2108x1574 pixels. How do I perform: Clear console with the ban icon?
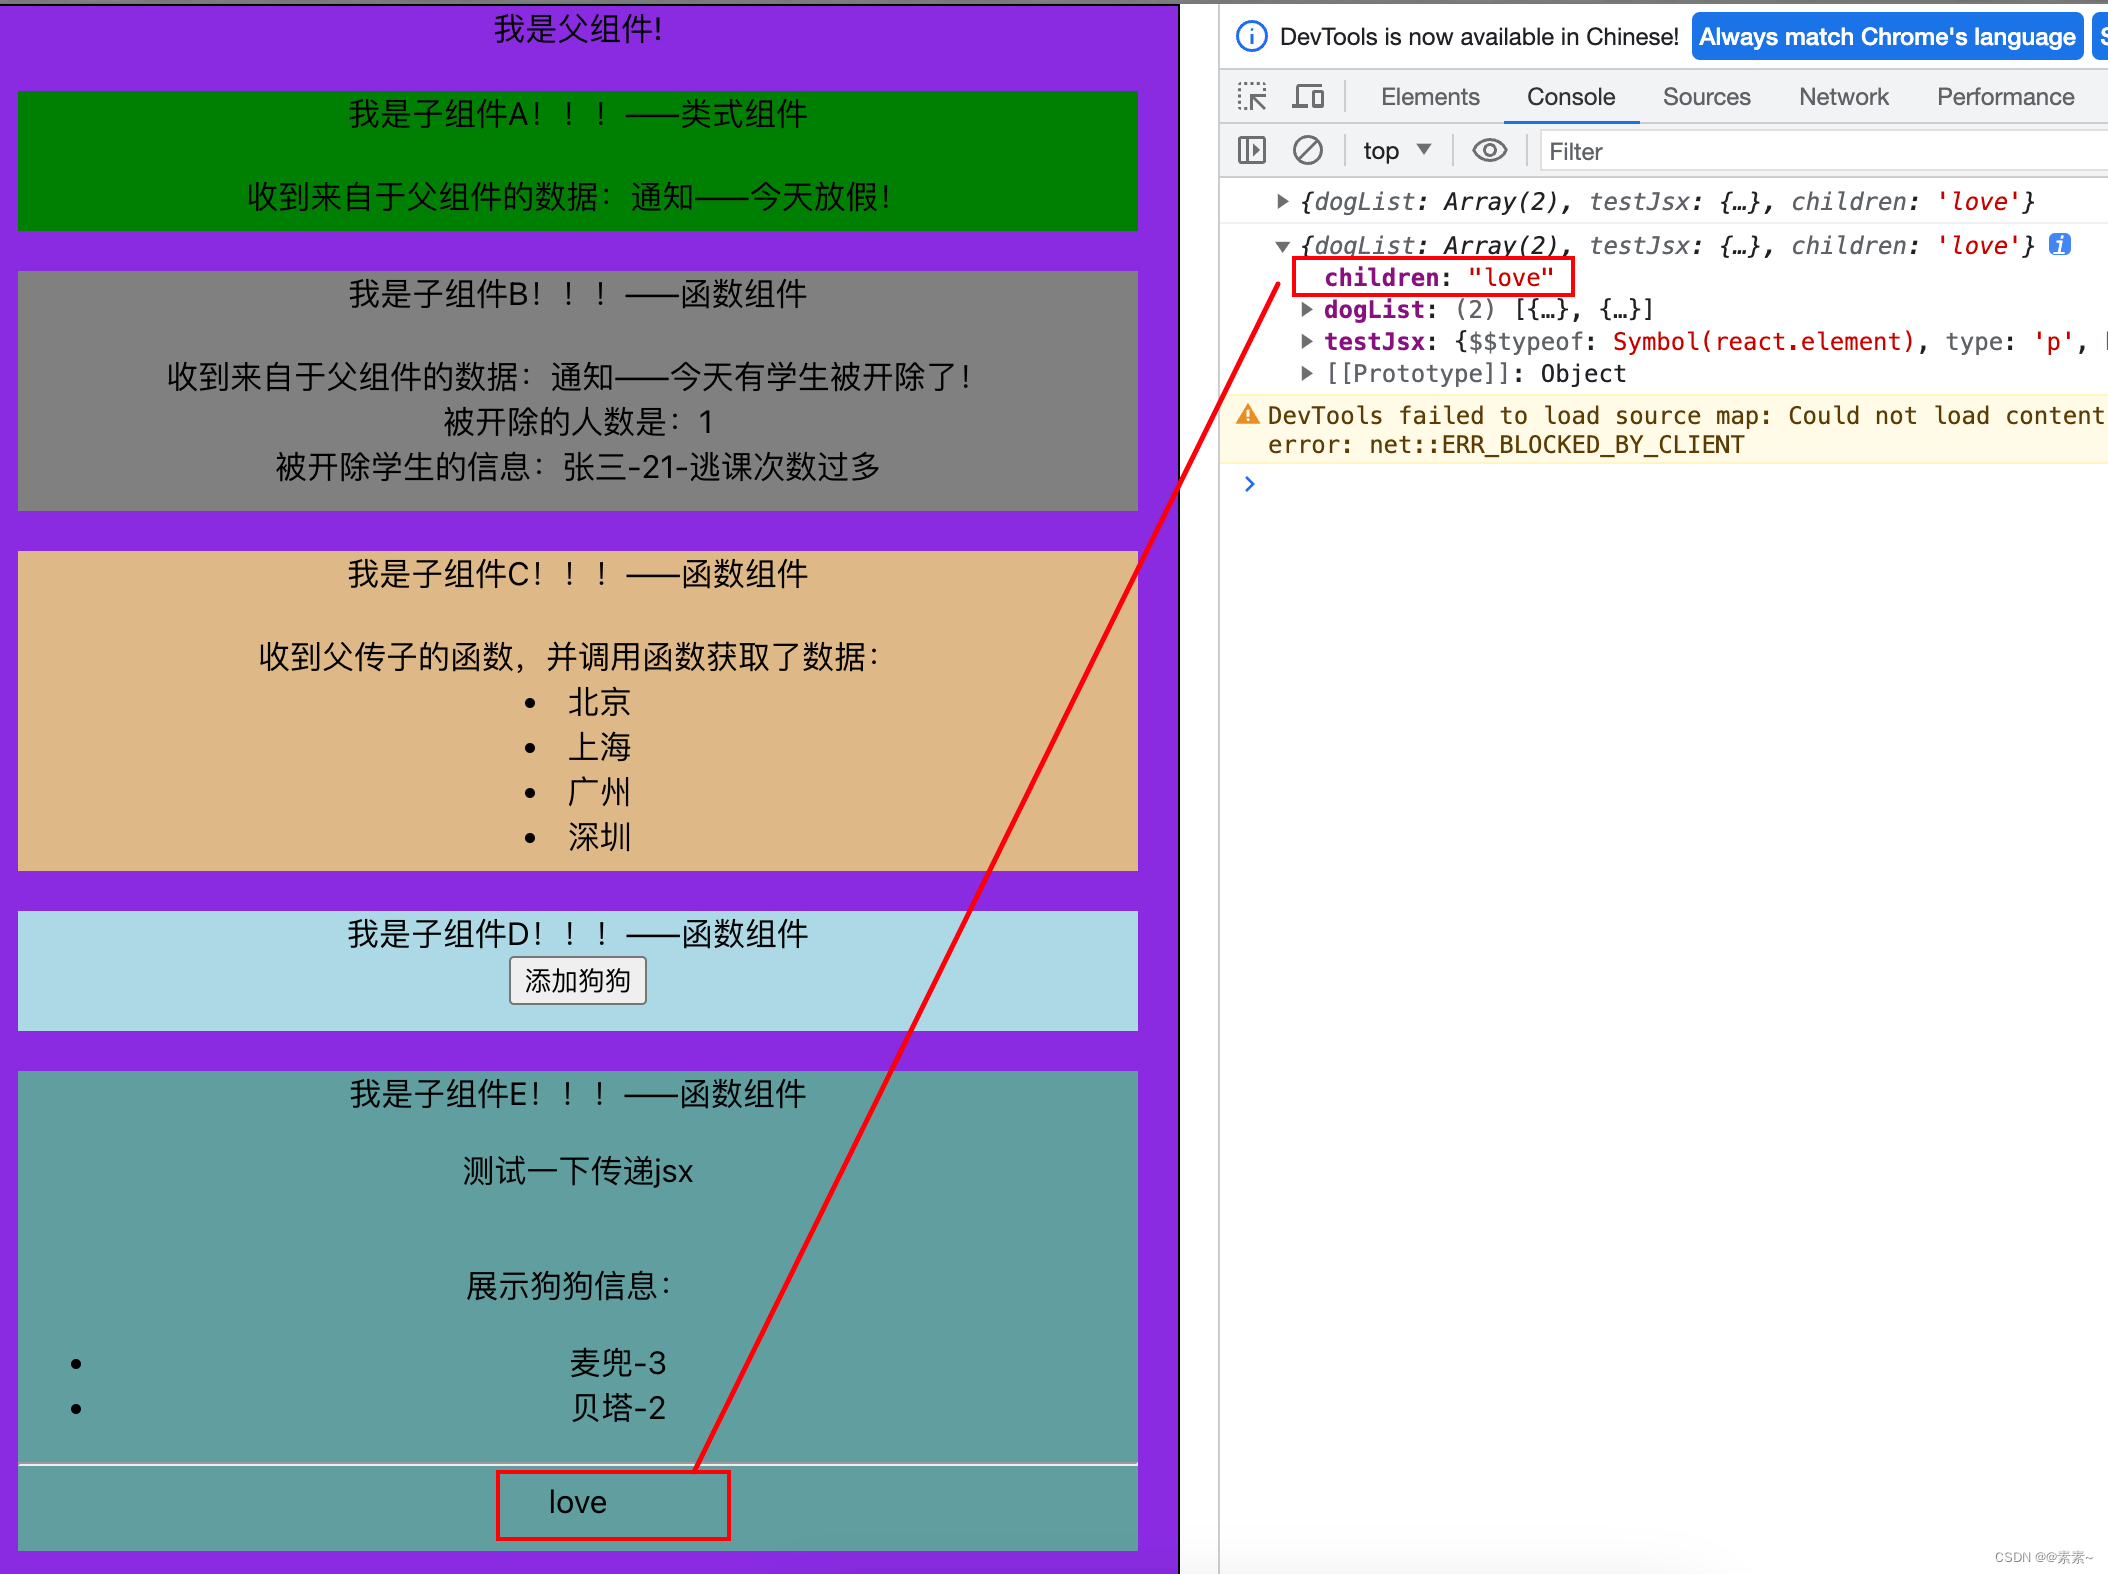point(1307,151)
